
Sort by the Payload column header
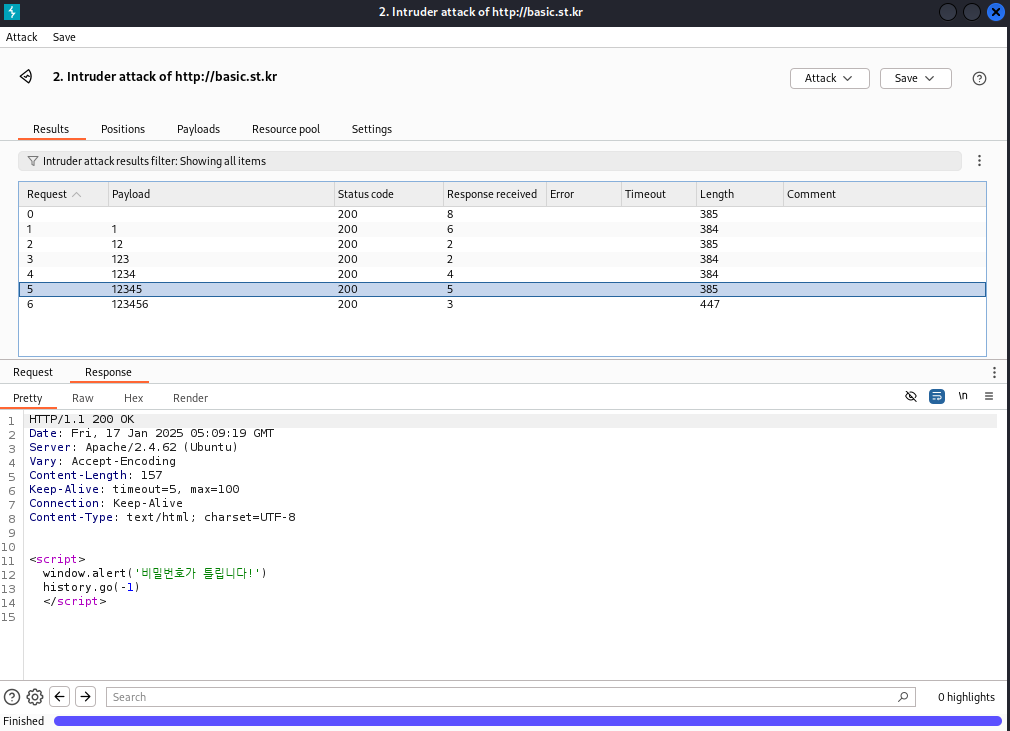pyautogui.click(x=222, y=195)
